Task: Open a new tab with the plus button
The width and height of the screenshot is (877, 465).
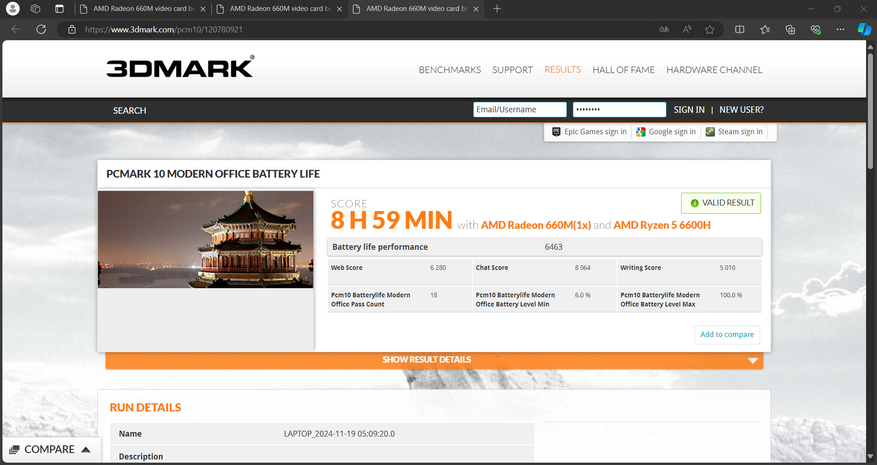Action: click(497, 8)
